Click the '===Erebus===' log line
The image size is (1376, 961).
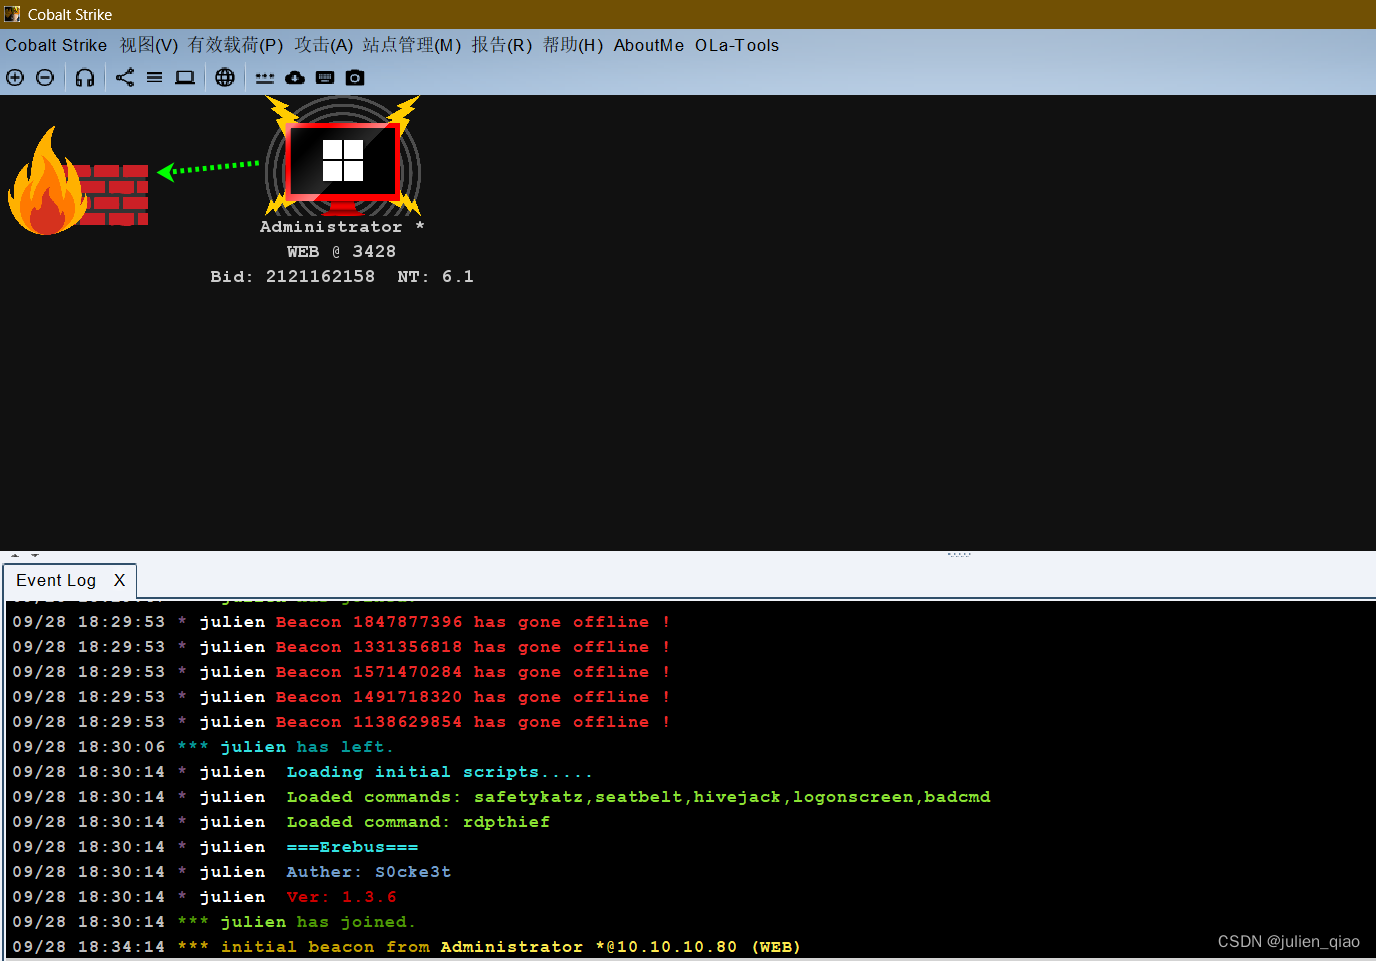click(x=215, y=847)
